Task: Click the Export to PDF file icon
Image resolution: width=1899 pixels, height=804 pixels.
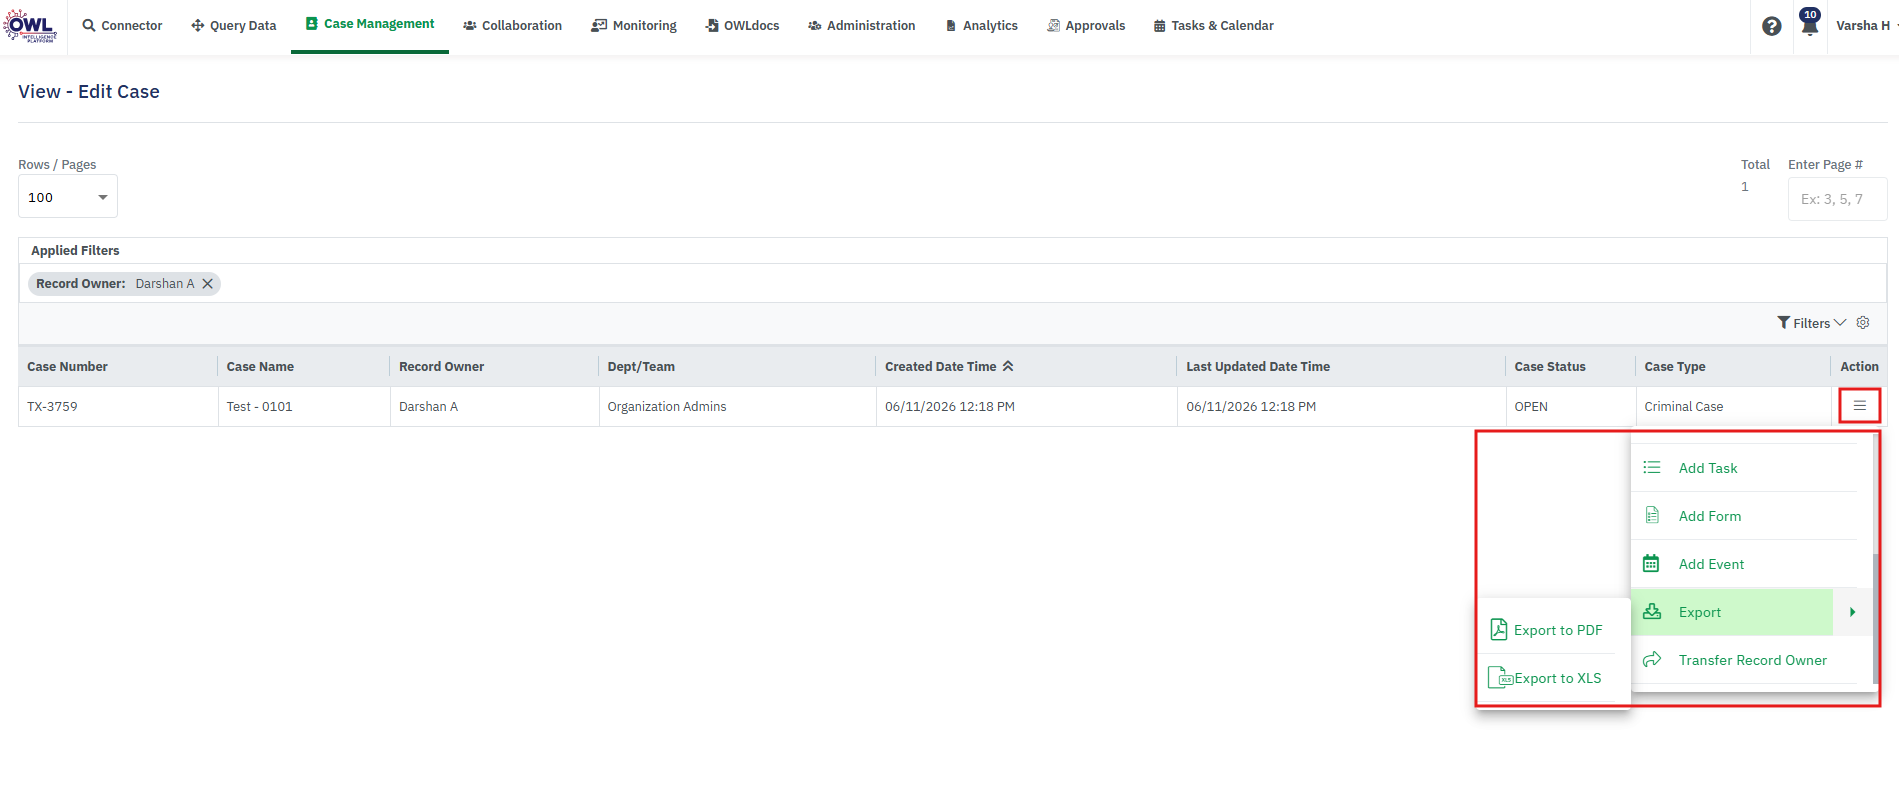Action: [x=1499, y=629]
